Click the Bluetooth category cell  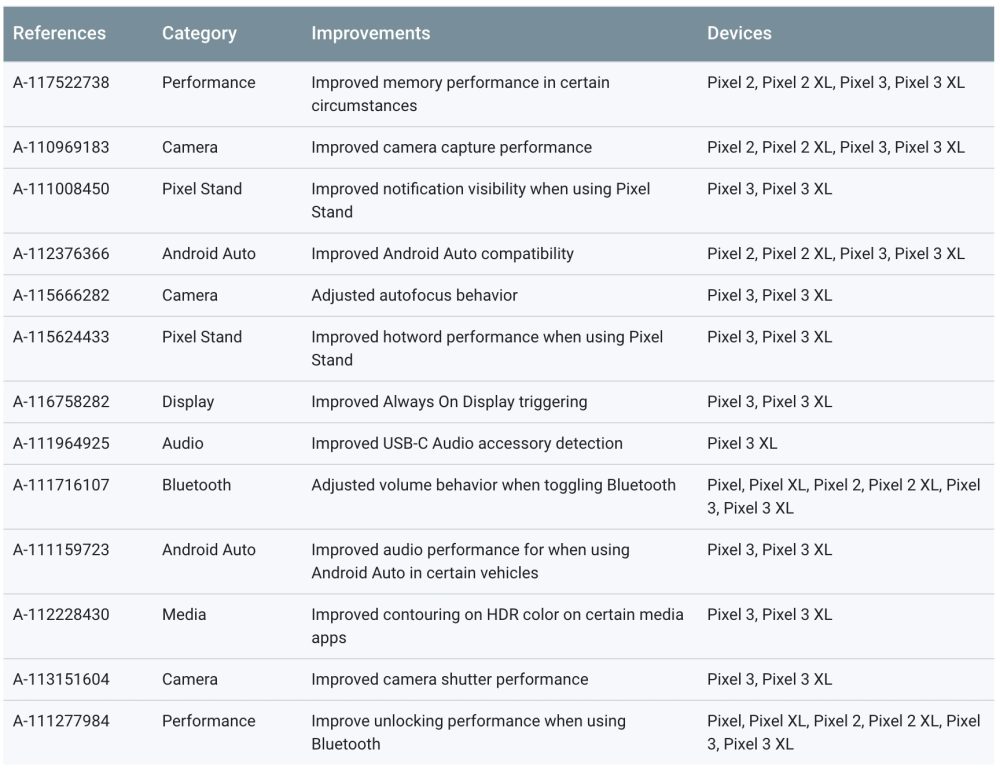tap(196, 485)
